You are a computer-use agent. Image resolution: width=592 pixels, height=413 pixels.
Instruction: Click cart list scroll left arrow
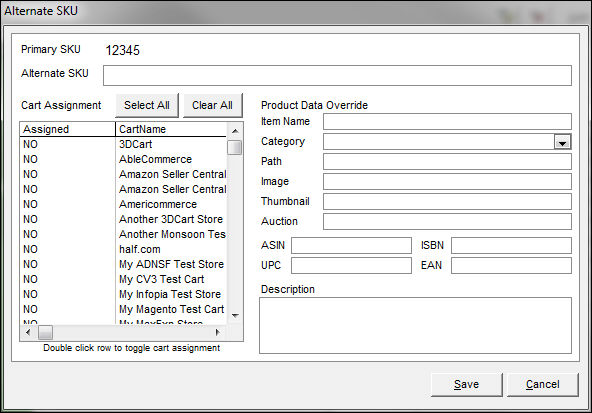(28, 333)
